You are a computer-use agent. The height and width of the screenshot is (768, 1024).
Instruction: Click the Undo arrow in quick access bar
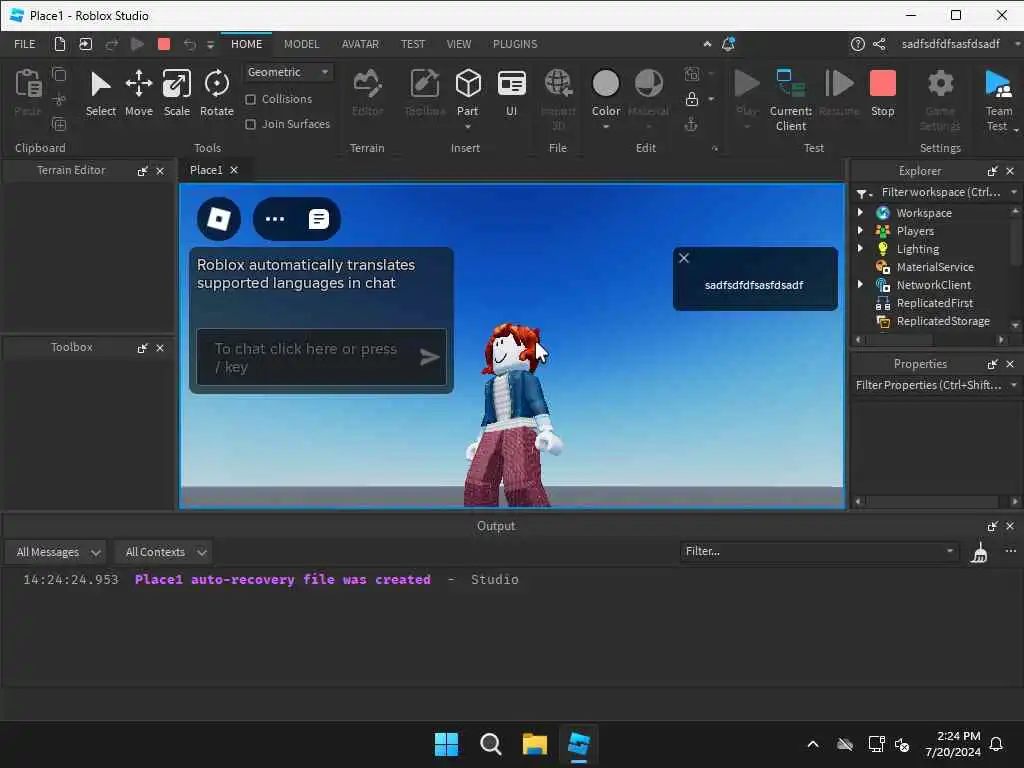tap(189, 44)
